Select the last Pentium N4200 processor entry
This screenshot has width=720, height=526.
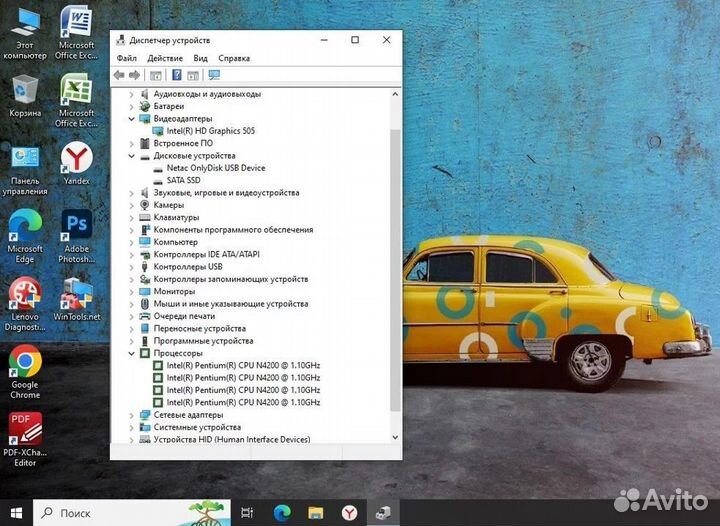[243, 403]
